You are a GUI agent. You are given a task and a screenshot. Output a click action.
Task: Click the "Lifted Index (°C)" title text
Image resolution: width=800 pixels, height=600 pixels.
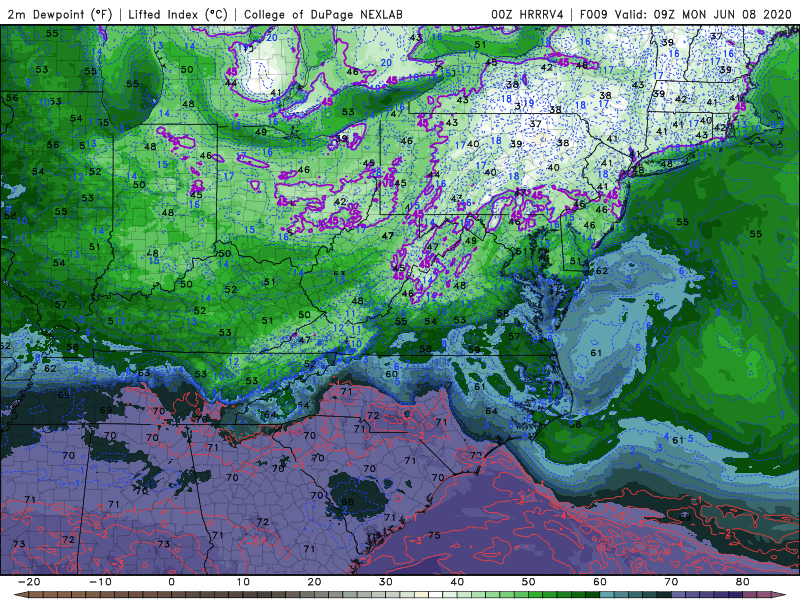[178, 14]
